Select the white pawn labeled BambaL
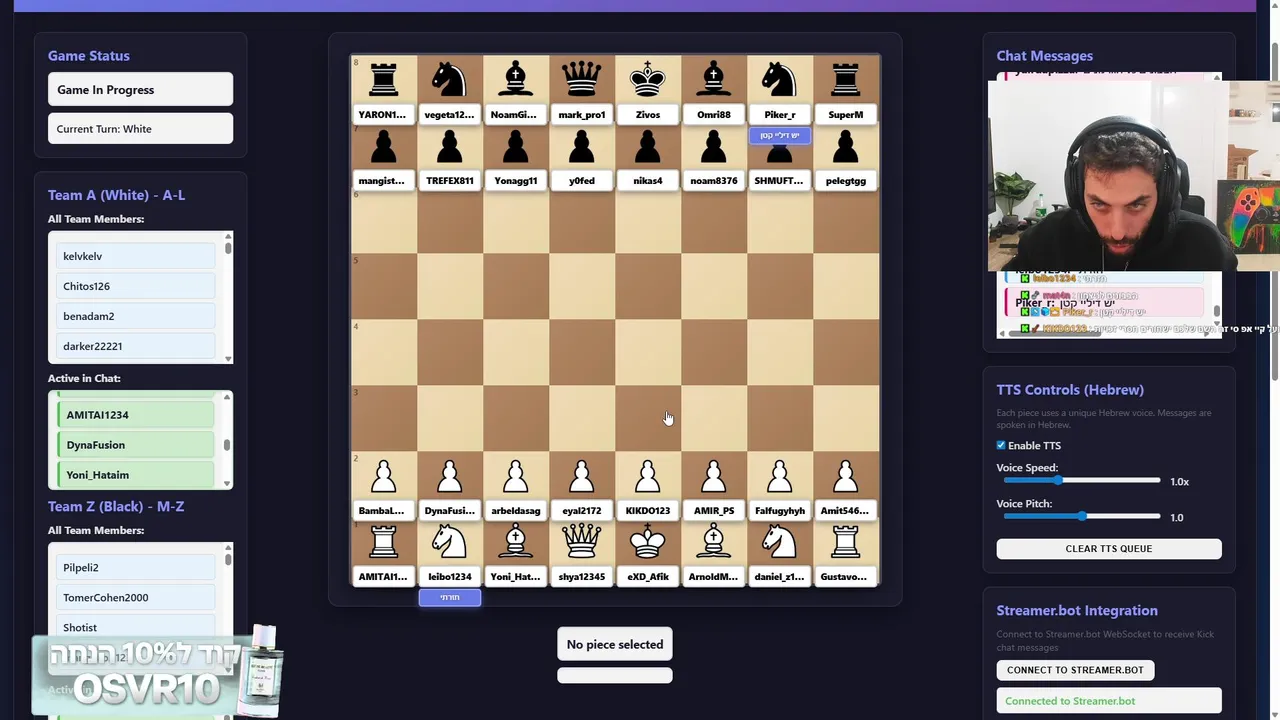The image size is (1280, 720). point(383,476)
